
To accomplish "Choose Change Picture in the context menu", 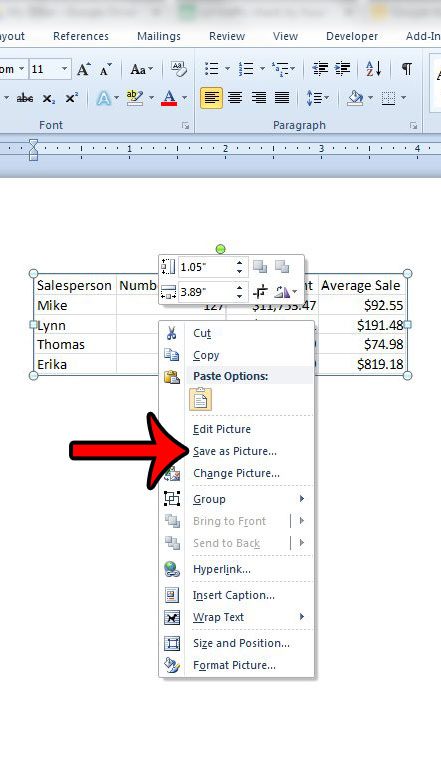I will tap(236, 473).
